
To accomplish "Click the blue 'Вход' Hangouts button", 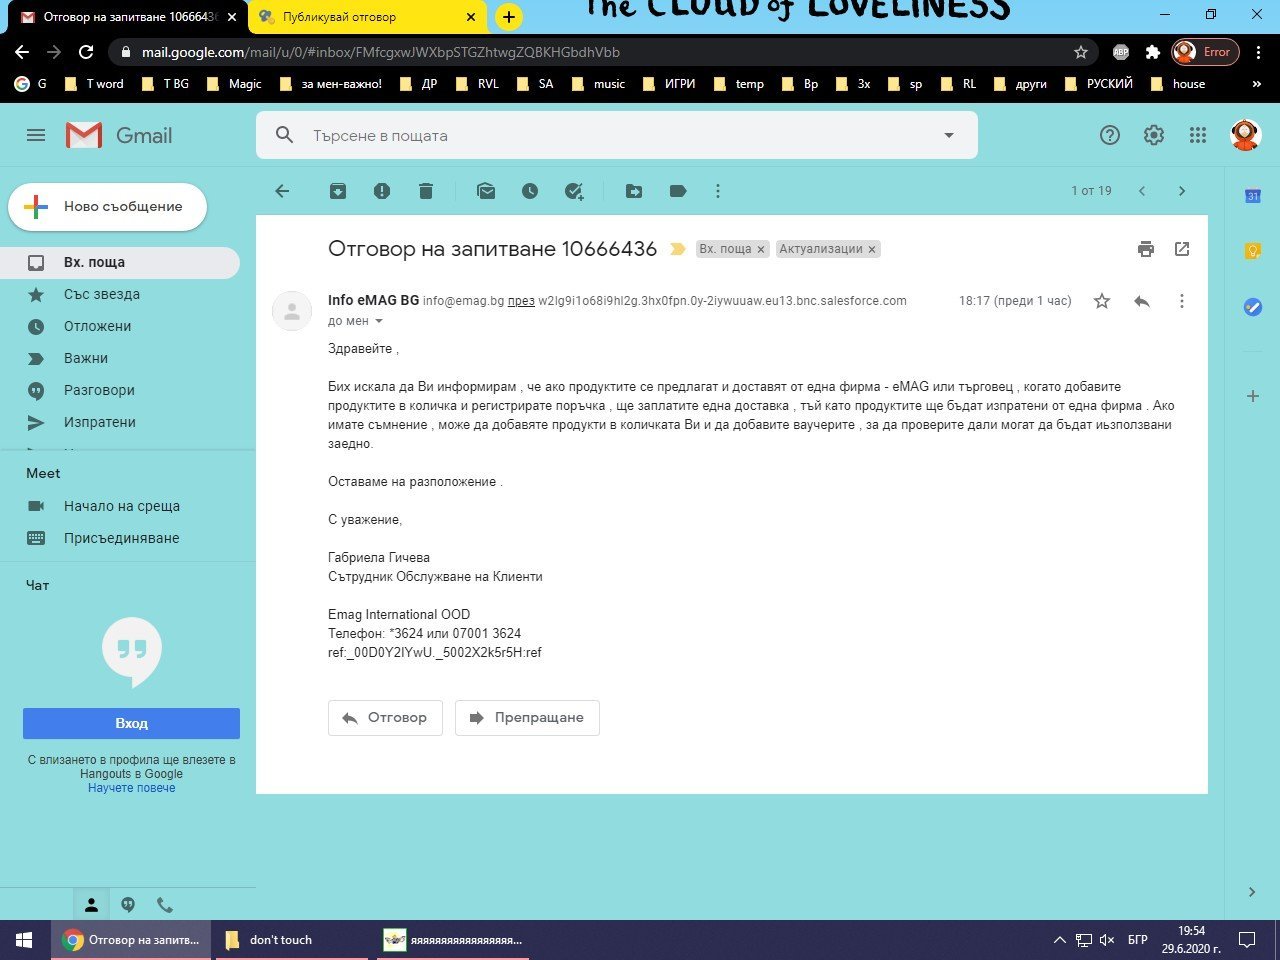I will [131, 723].
